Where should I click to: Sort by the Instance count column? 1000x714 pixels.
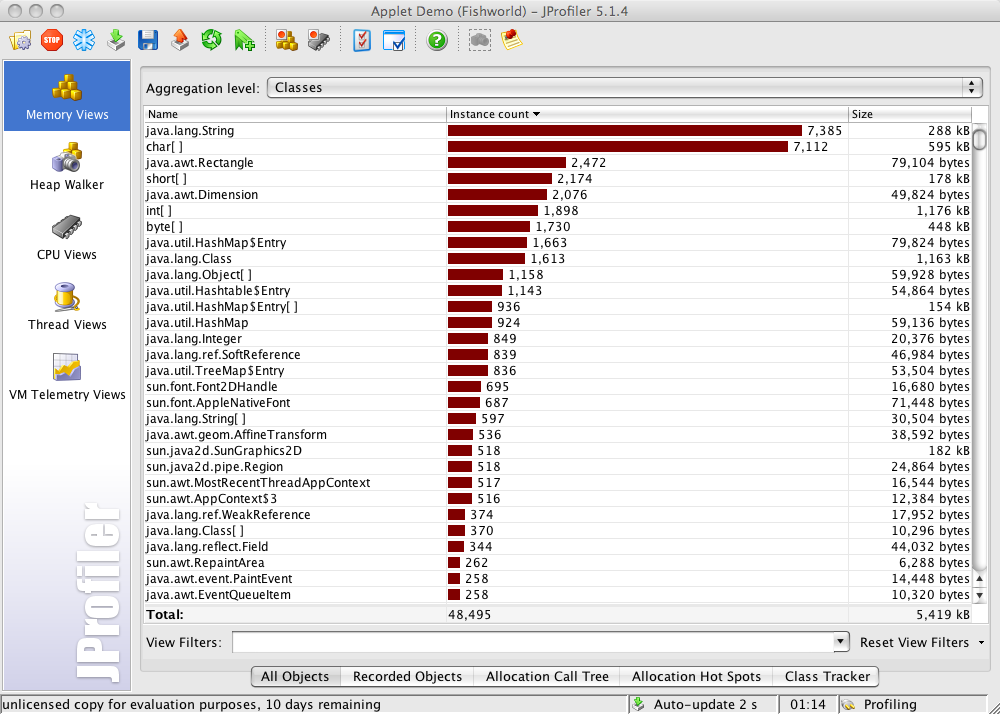pos(647,114)
